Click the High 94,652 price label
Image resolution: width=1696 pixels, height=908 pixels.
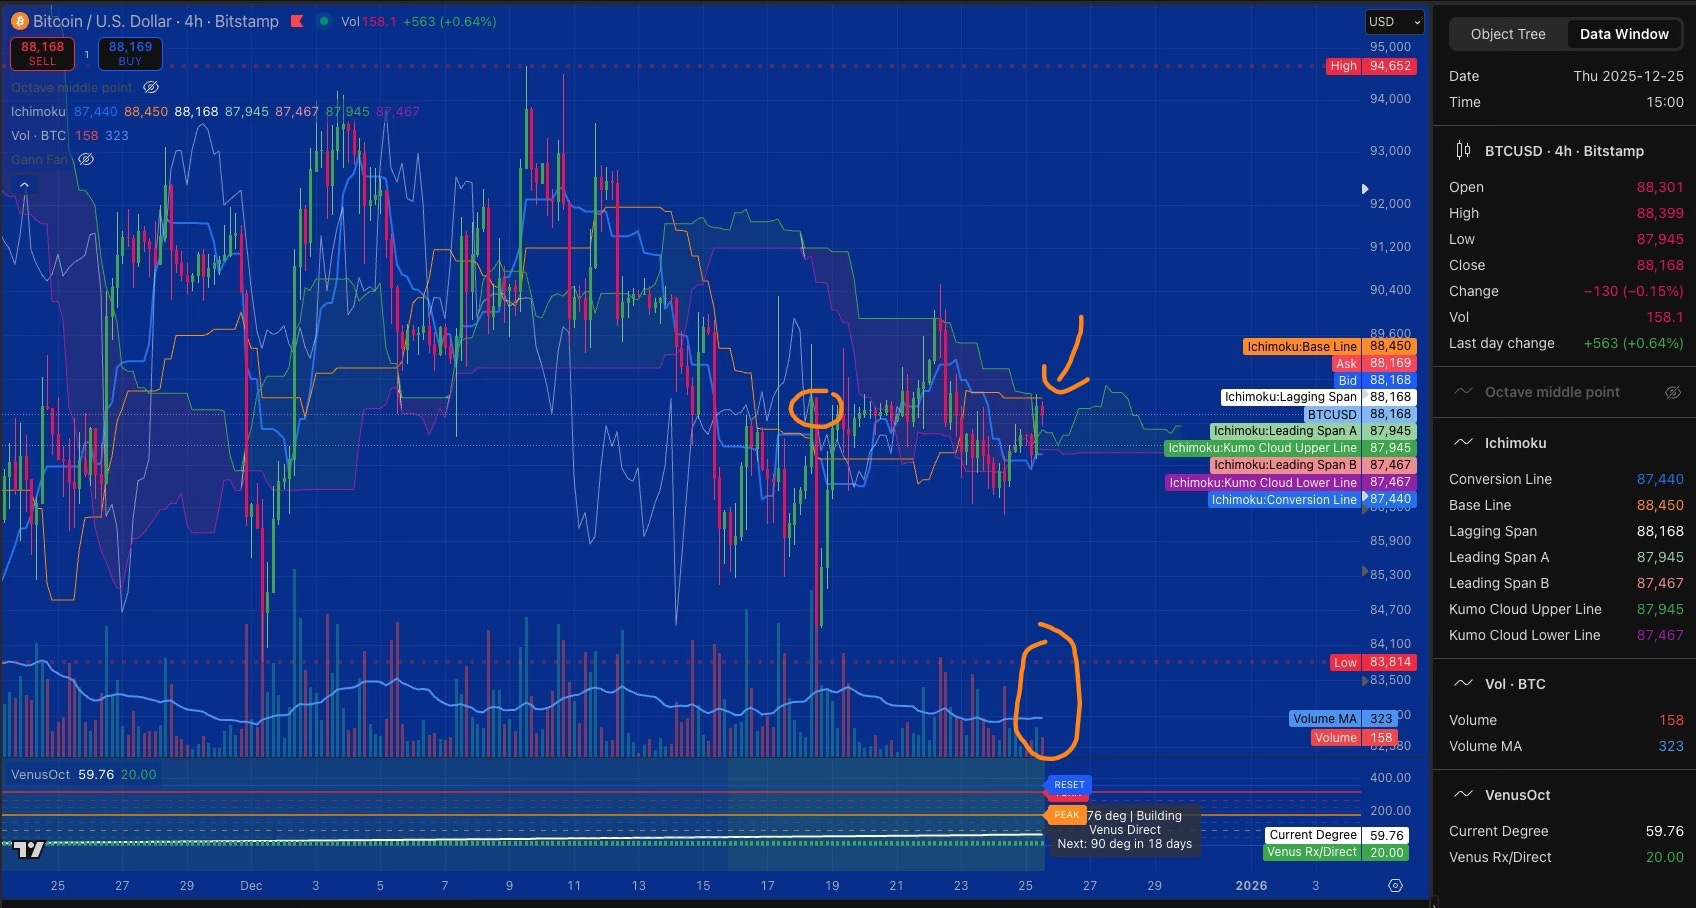(1371, 66)
